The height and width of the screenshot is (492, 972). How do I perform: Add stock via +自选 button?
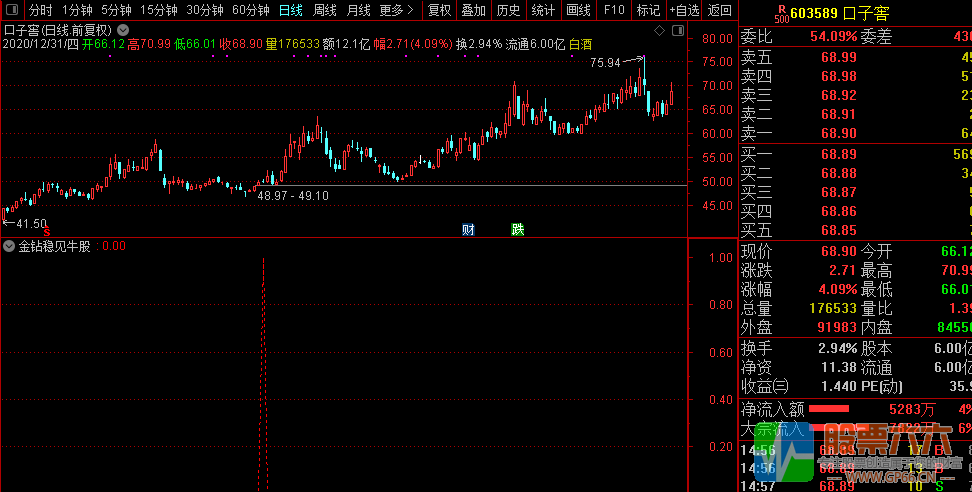684,10
